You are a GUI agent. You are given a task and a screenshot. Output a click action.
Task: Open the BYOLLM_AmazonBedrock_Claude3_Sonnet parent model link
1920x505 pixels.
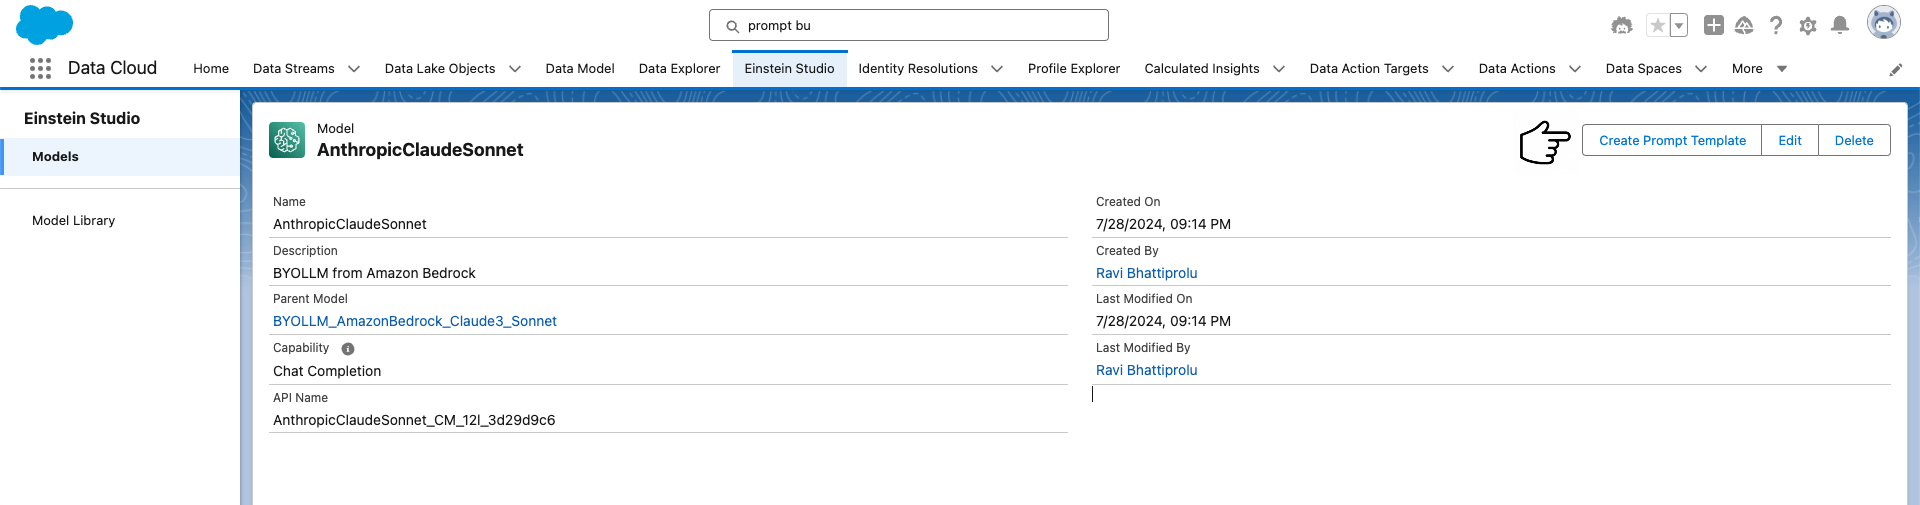point(415,321)
